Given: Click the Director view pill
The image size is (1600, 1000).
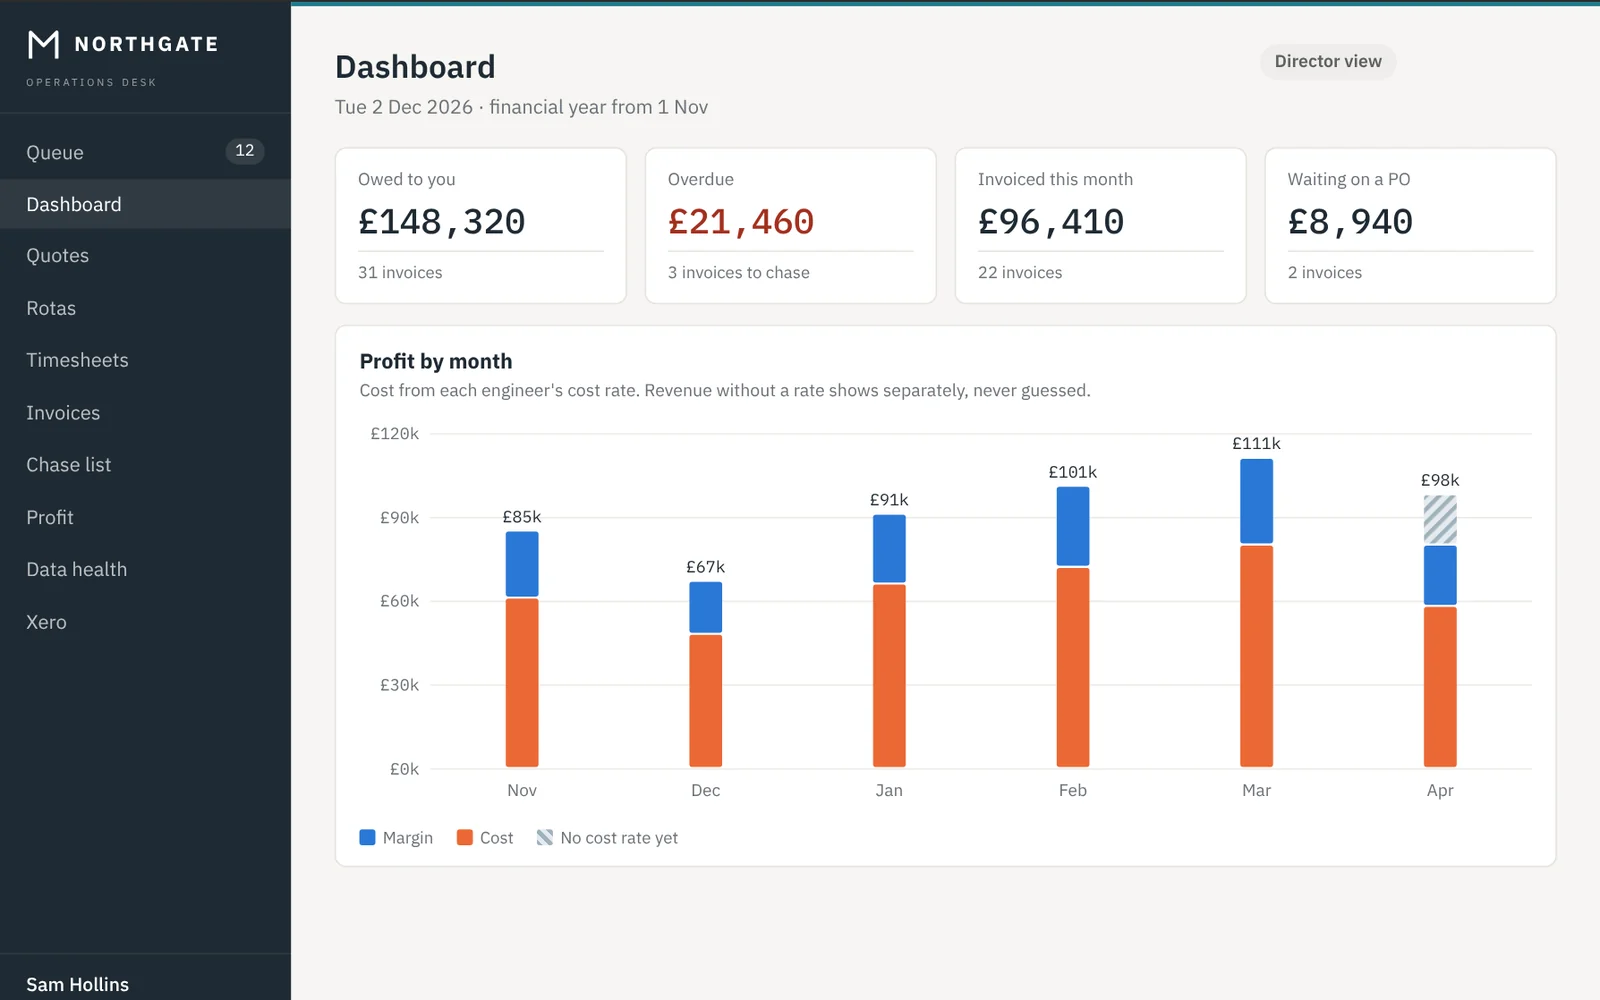Looking at the screenshot, I should coord(1328,61).
